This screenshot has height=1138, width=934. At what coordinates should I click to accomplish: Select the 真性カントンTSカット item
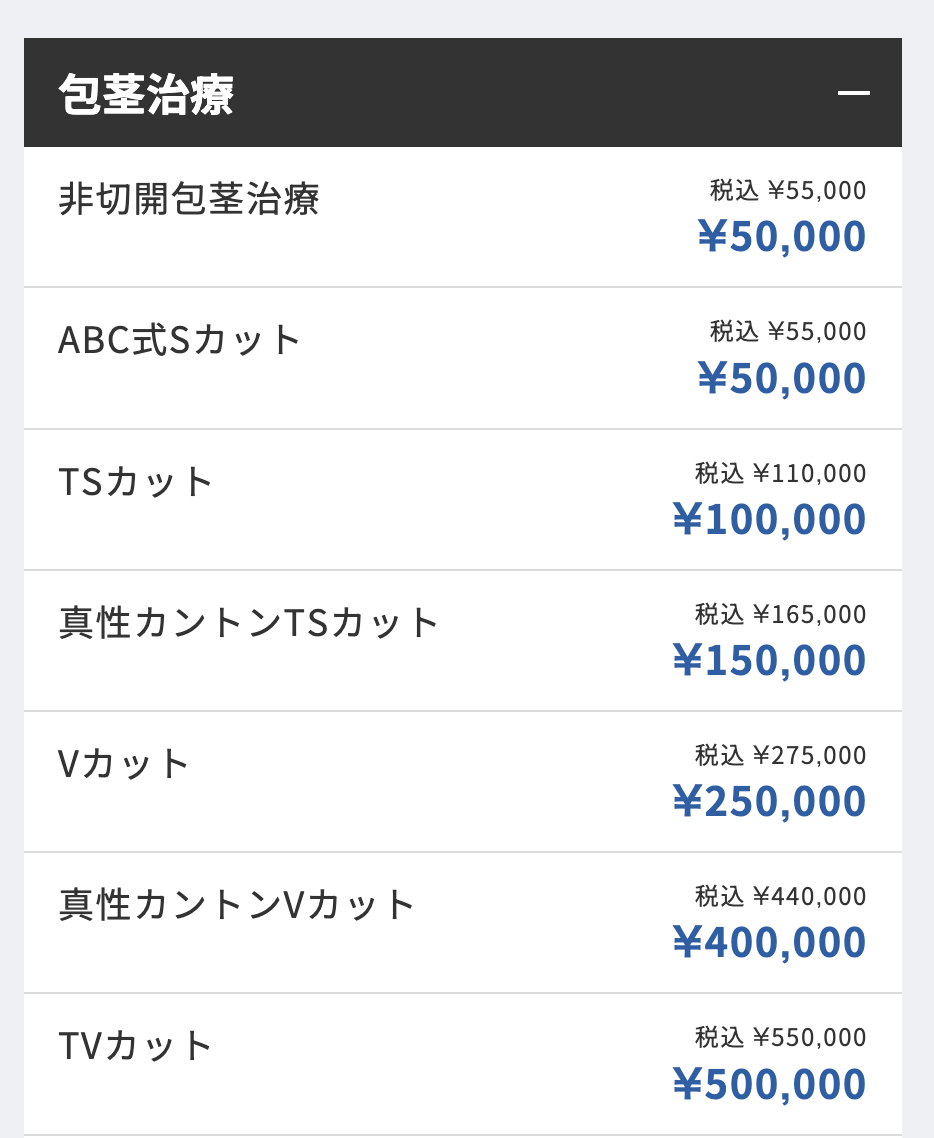463,641
